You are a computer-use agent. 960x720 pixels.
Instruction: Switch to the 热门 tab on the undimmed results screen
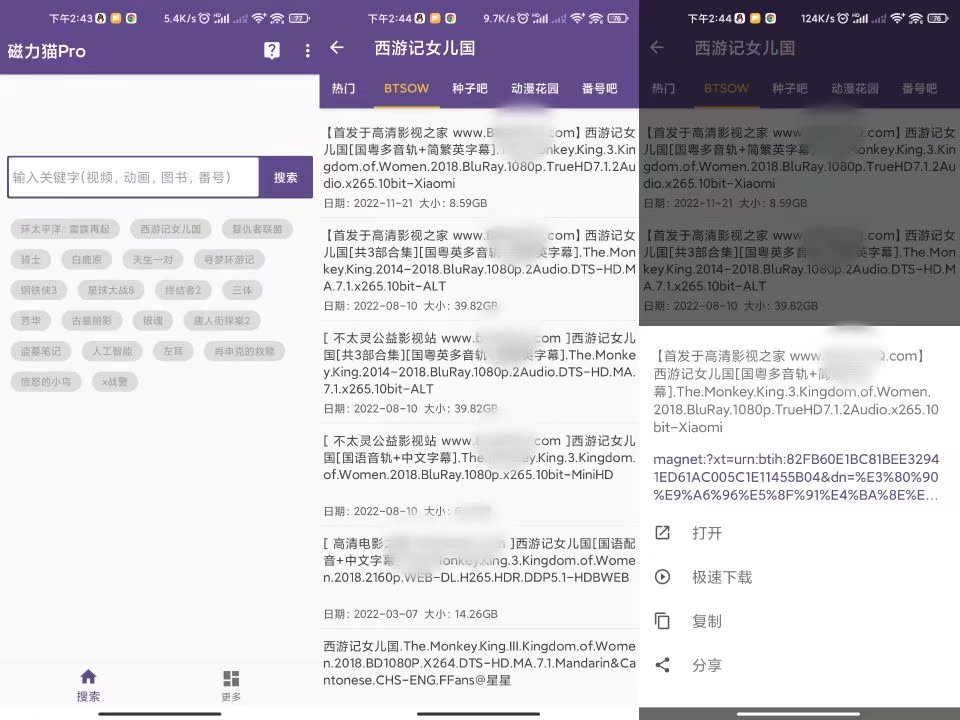(343, 88)
